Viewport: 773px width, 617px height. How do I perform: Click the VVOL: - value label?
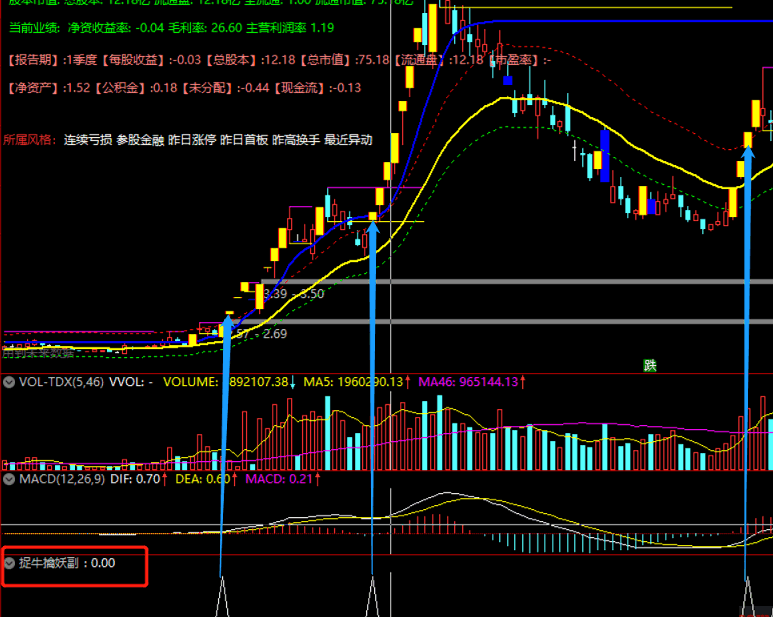point(131,382)
